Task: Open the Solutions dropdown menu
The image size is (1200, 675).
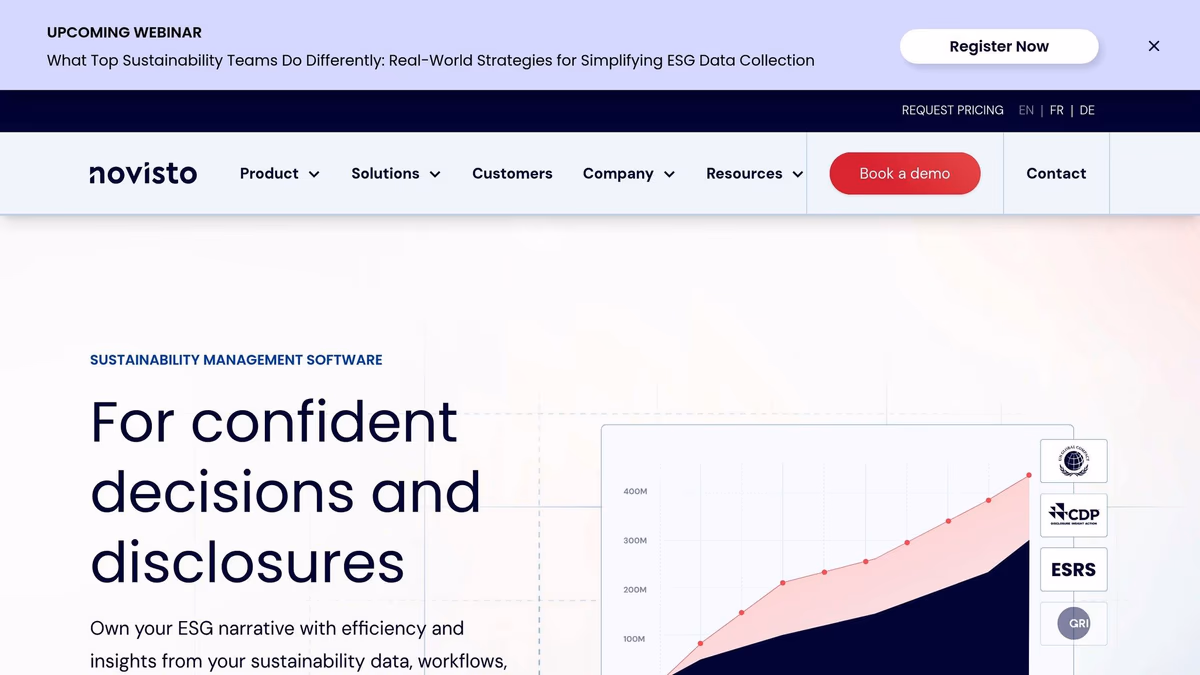Action: point(395,174)
